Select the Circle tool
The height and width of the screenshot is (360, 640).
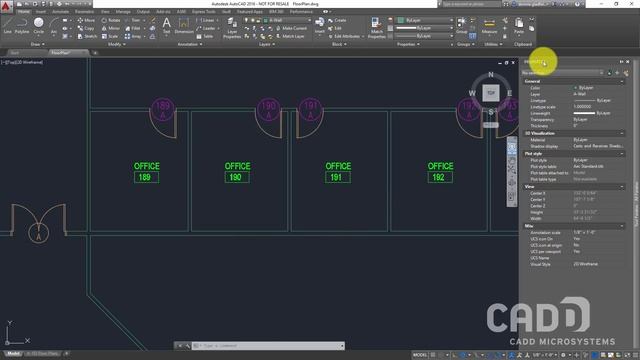[38, 25]
